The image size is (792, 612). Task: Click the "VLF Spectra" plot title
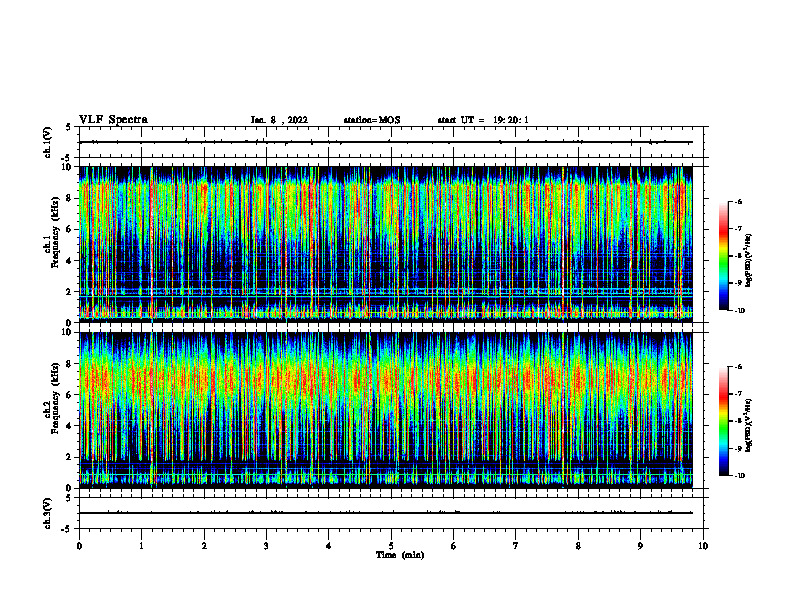click(113, 120)
